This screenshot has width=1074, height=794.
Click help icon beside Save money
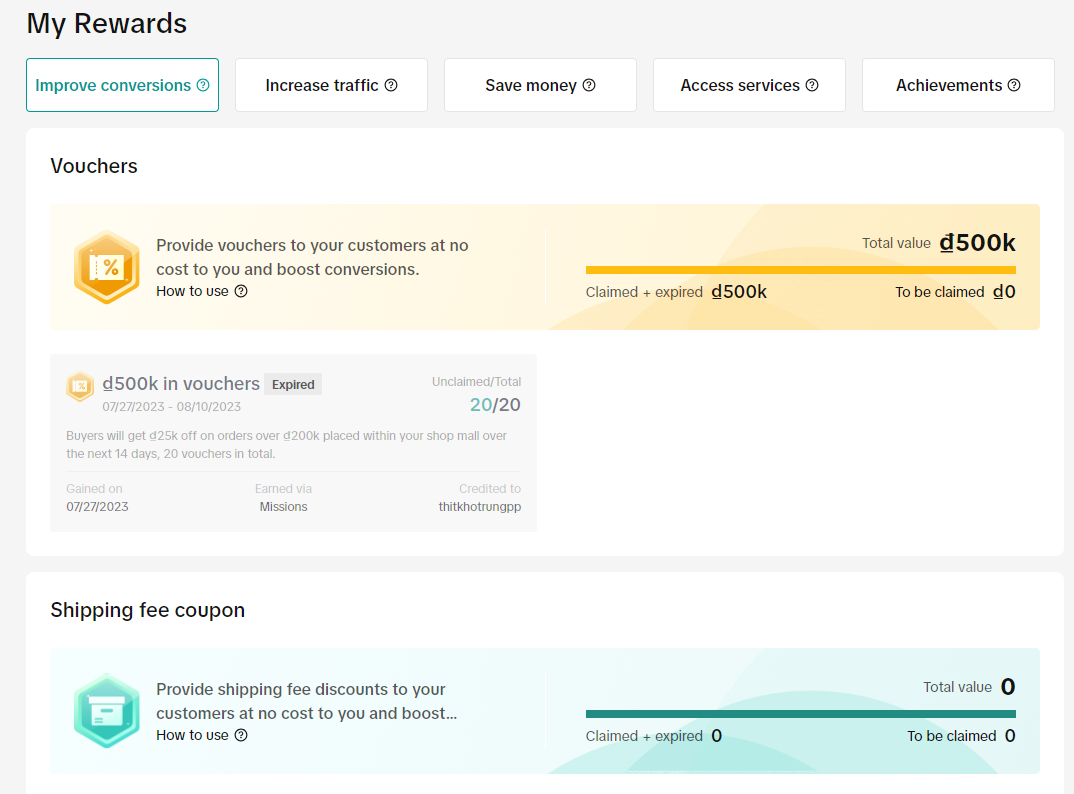point(589,85)
